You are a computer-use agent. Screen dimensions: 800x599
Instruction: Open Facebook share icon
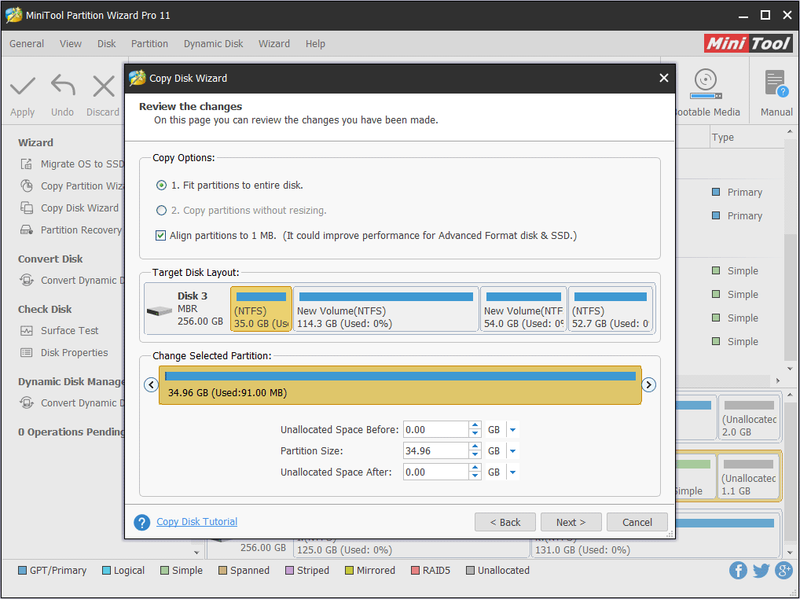tap(738, 570)
